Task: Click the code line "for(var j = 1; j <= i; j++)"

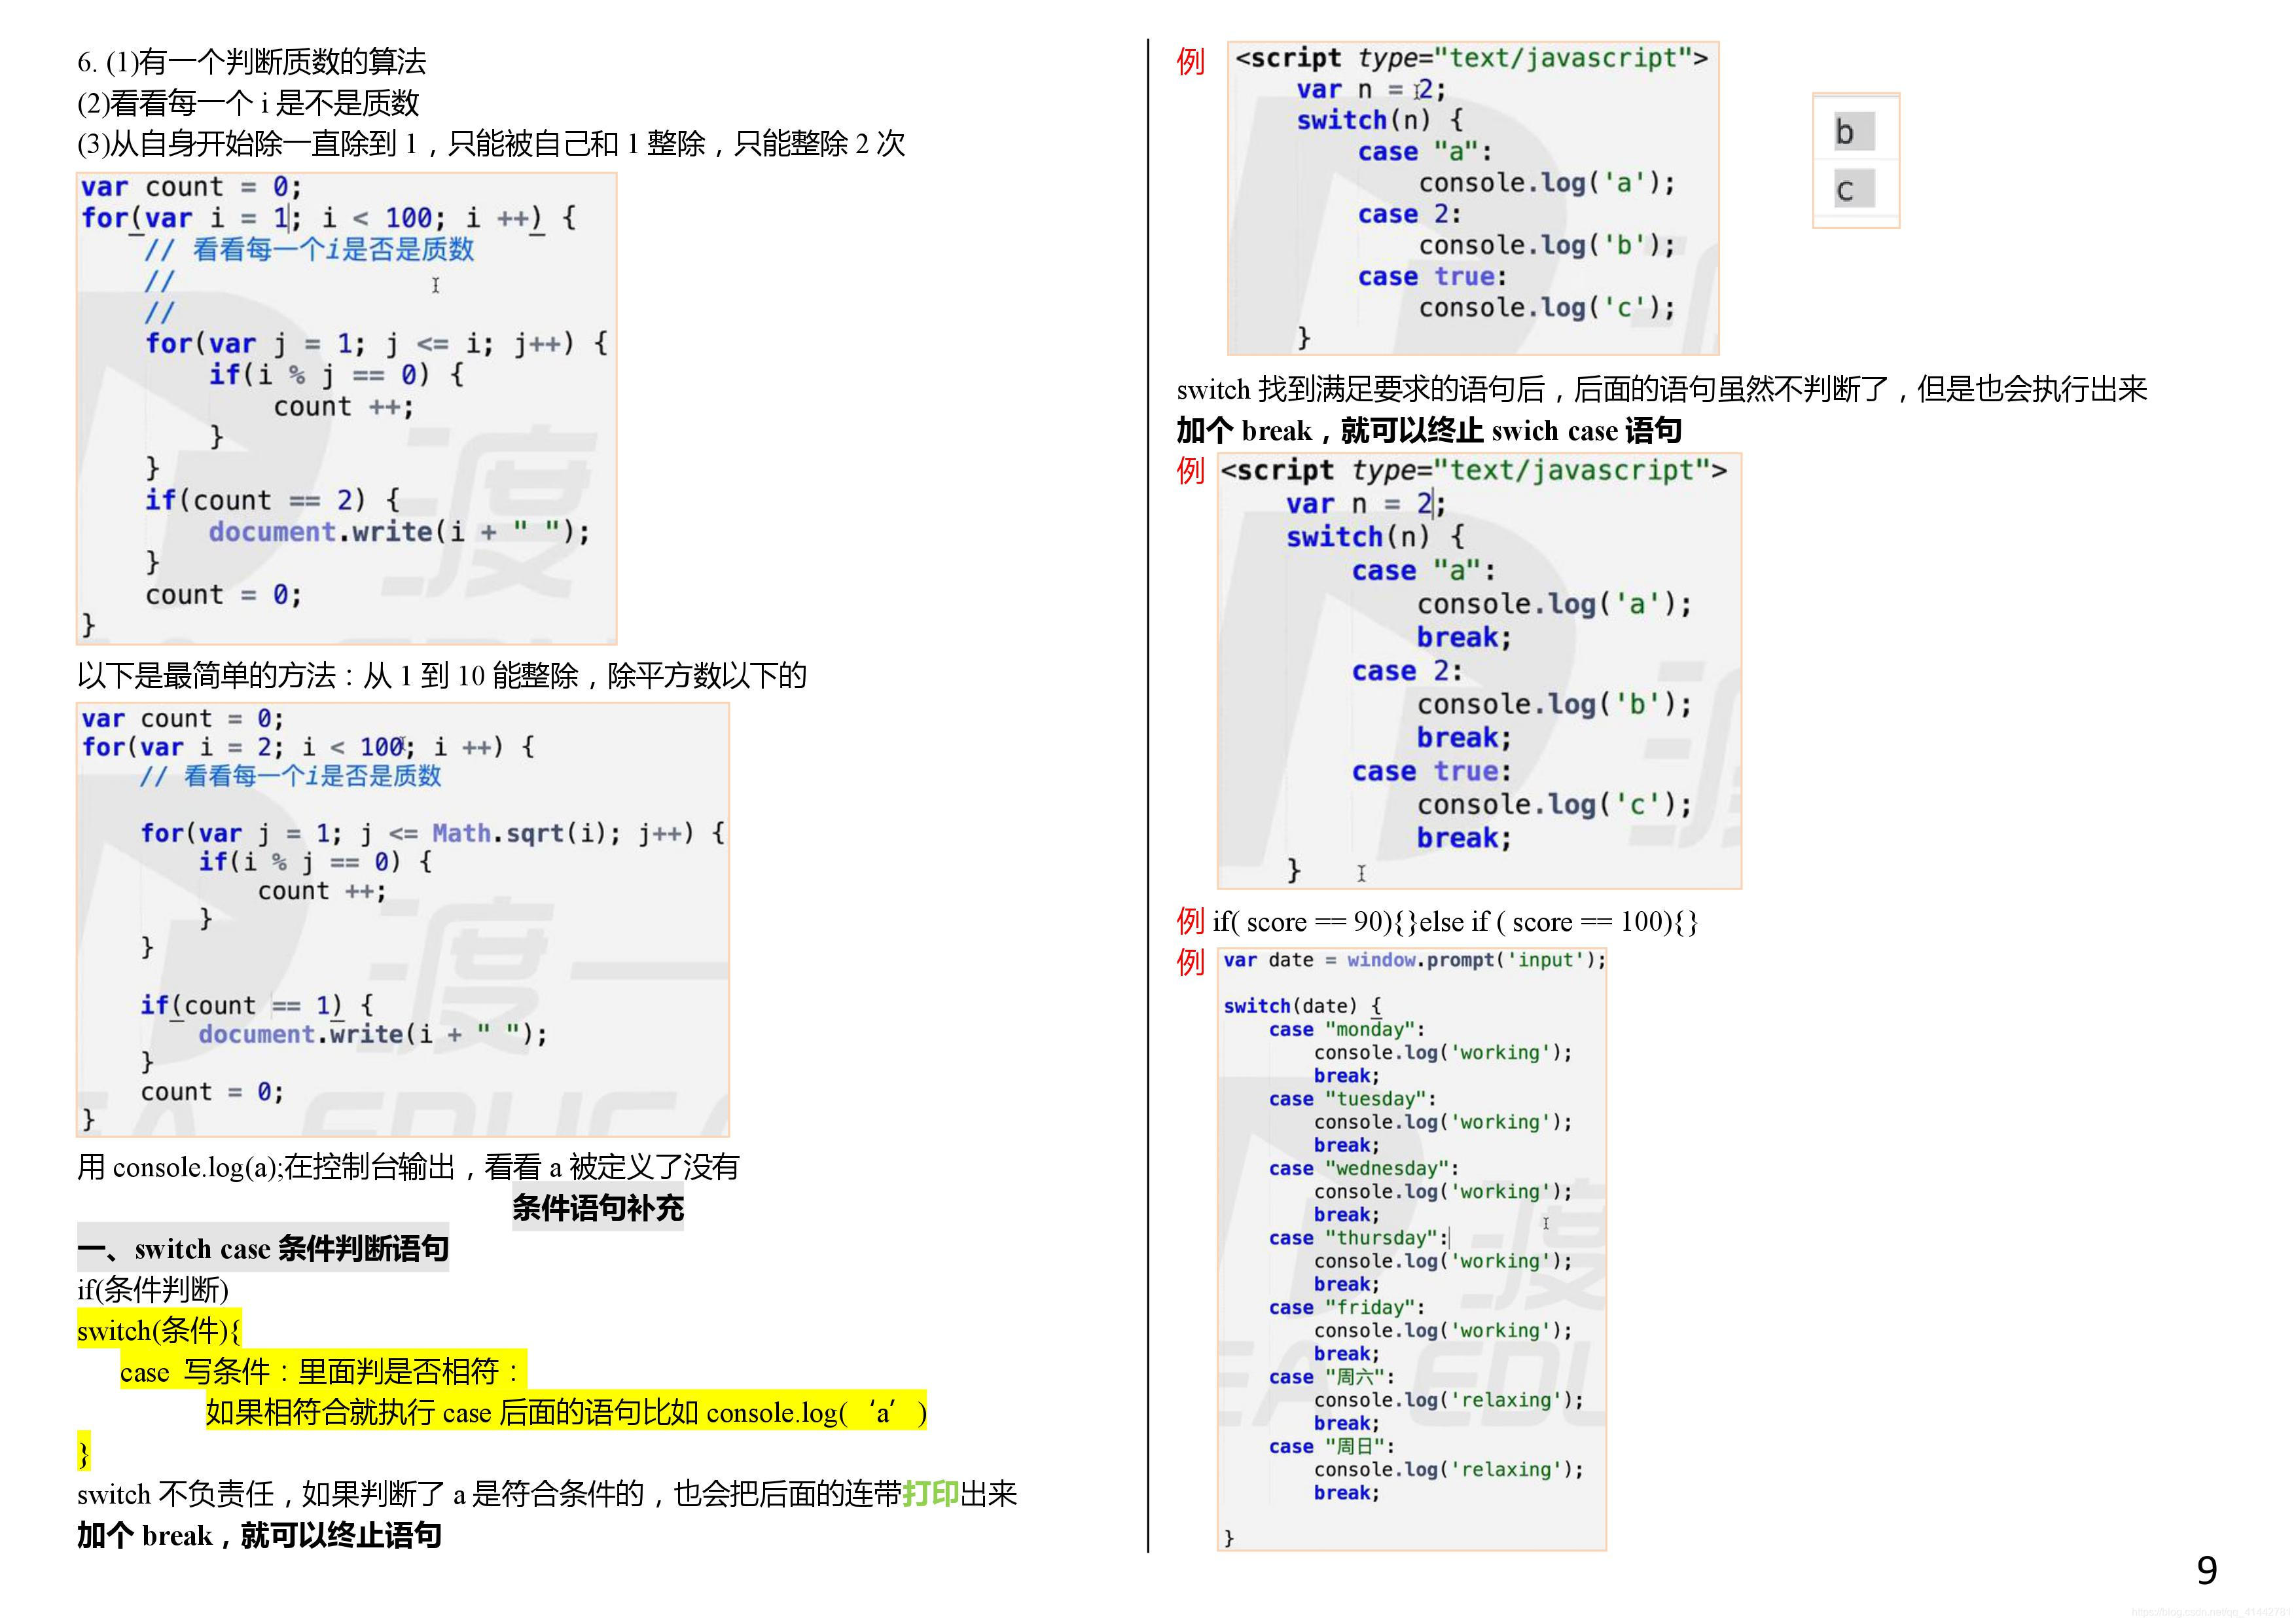Action: click(376, 344)
